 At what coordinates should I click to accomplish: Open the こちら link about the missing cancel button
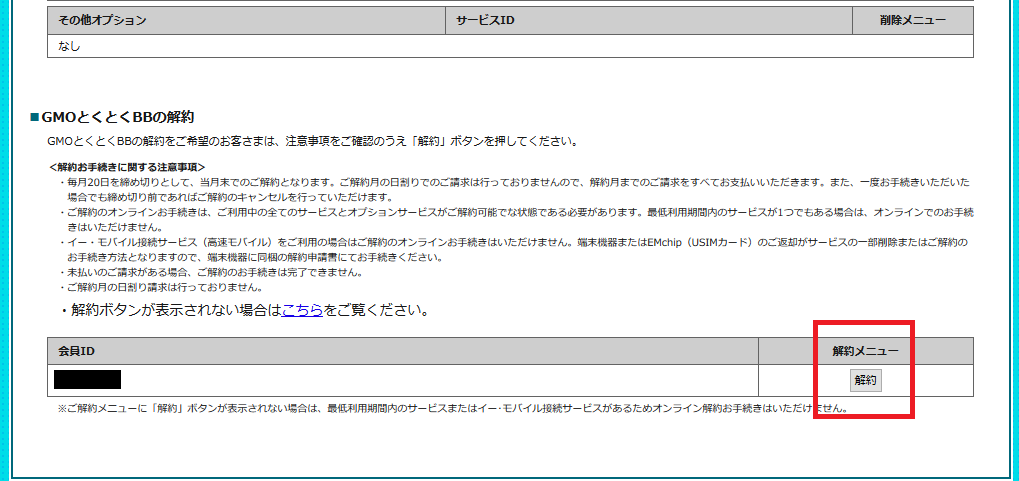click(302, 311)
